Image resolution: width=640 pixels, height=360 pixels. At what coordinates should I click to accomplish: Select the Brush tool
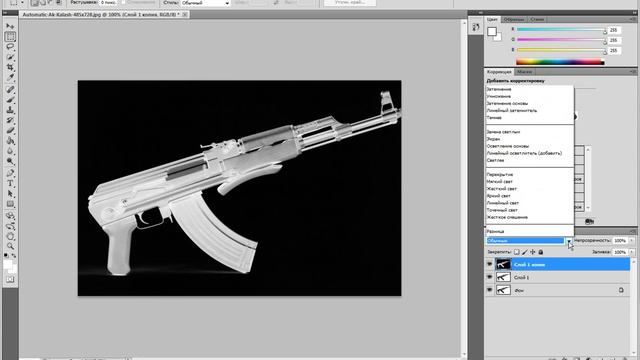[10, 100]
